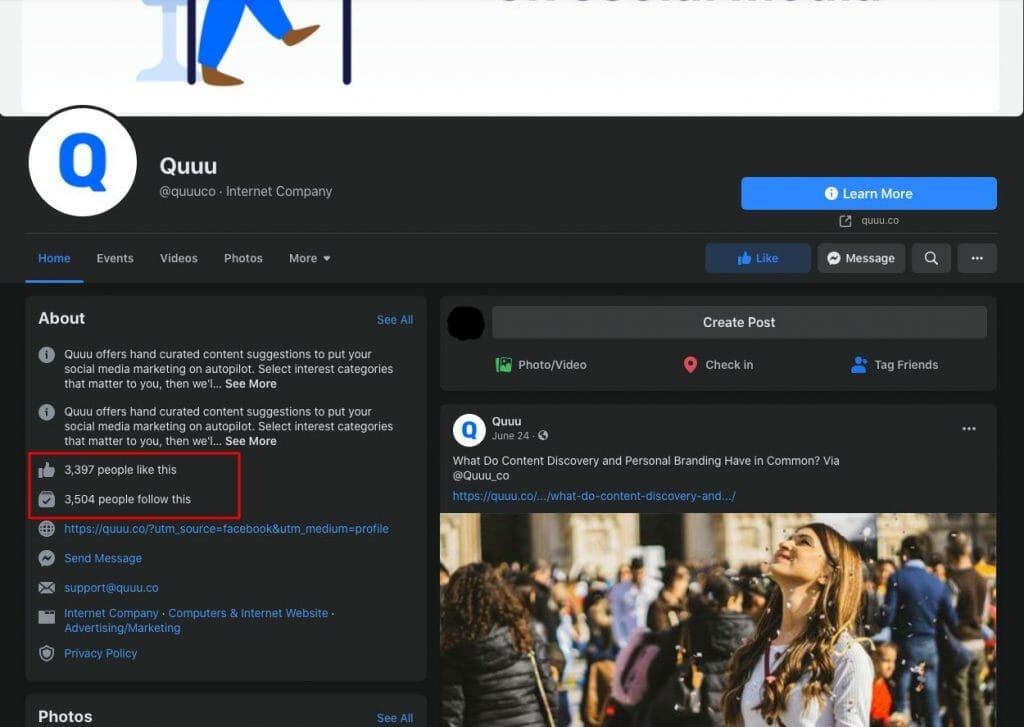The width and height of the screenshot is (1024, 727).
Task: Click the external link icon beside quuu.co
Action: click(x=845, y=221)
